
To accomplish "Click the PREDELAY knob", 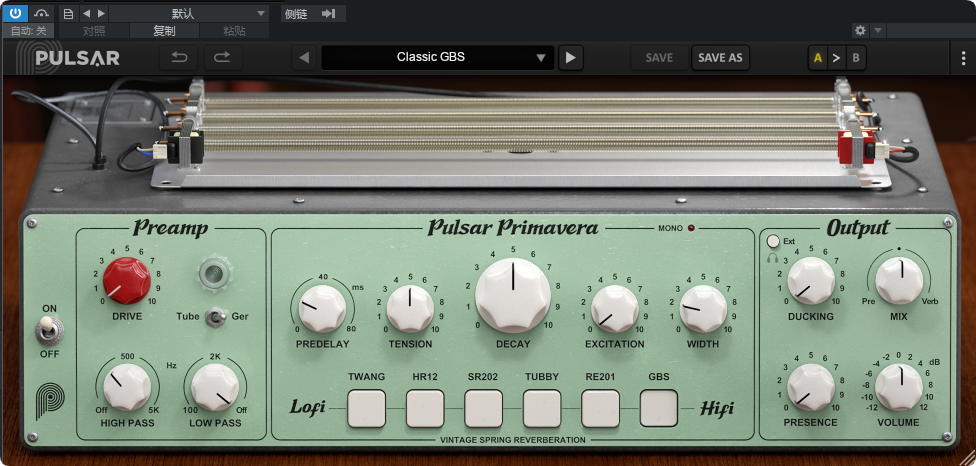I will click(x=322, y=309).
